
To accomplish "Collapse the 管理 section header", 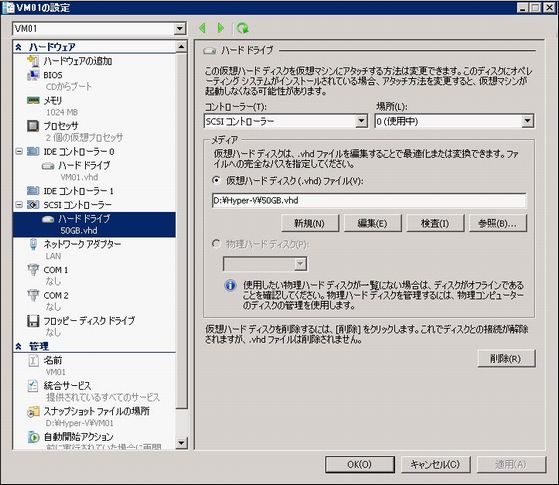I will pyautogui.click(x=19, y=346).
